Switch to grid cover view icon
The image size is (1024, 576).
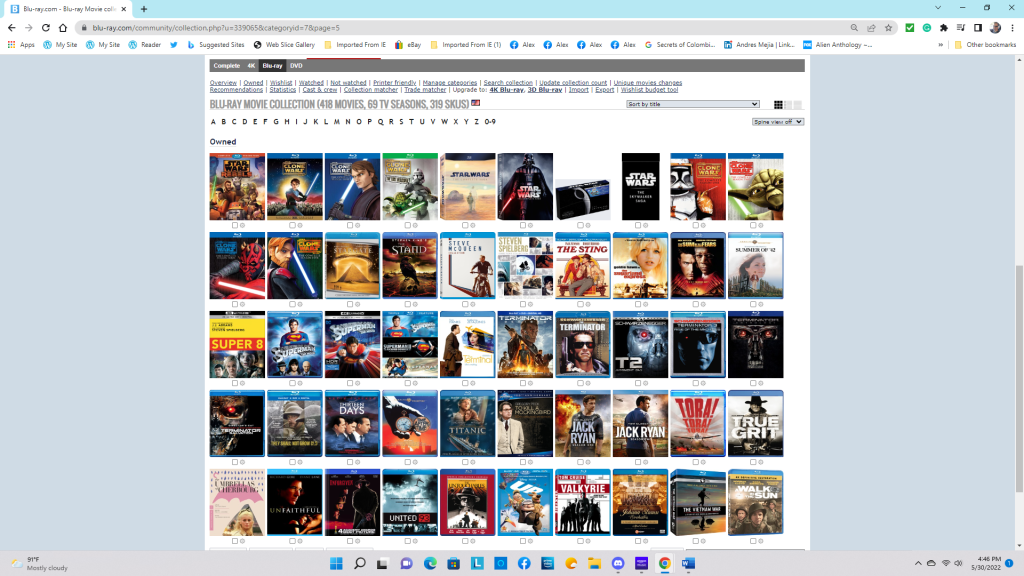[779, 105]
